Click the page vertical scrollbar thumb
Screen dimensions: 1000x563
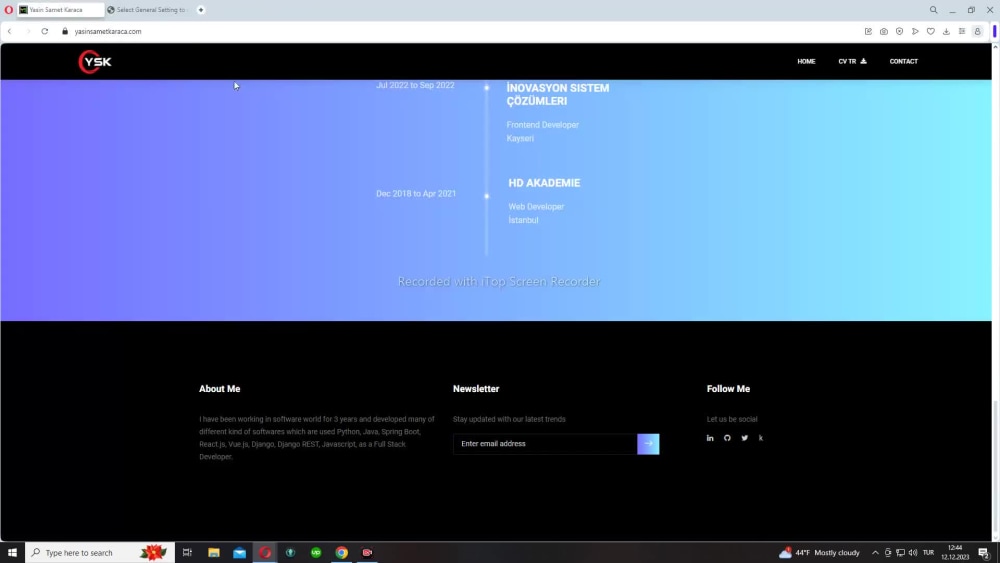(x=996, y=468)
